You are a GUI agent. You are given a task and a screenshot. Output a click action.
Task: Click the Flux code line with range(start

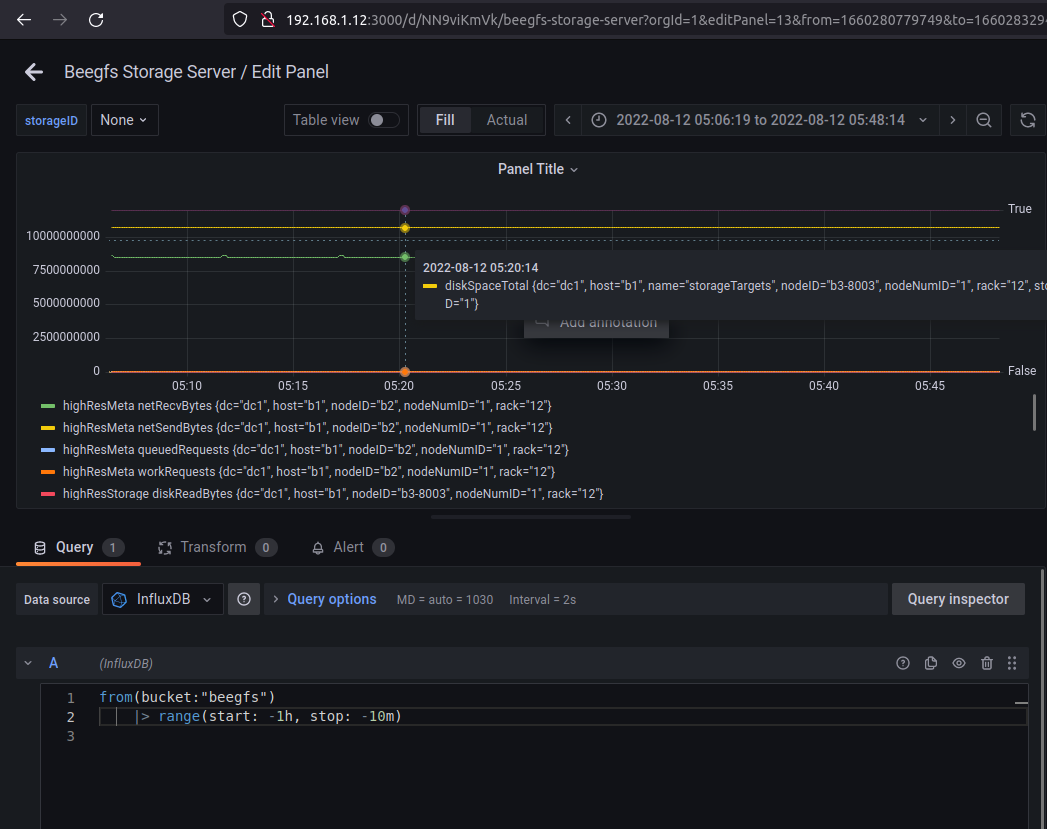563,717
